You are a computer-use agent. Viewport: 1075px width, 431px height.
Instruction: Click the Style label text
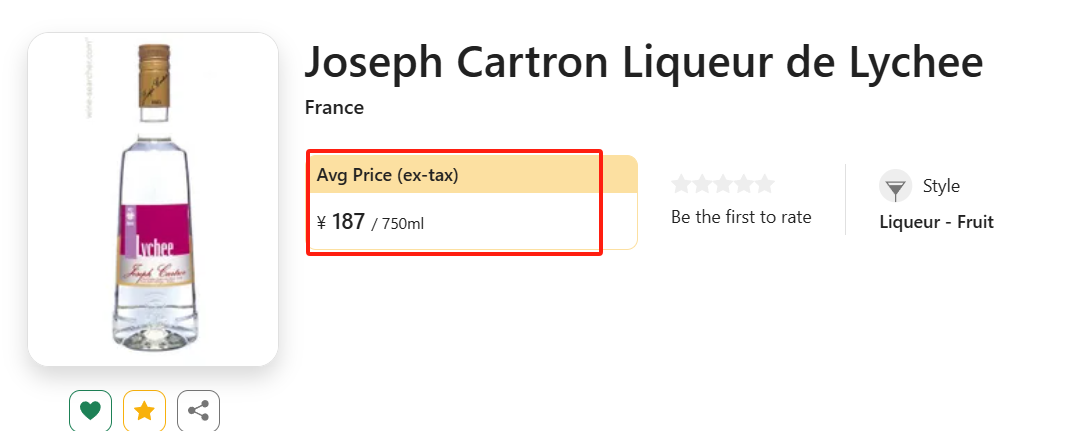[941, 186]
